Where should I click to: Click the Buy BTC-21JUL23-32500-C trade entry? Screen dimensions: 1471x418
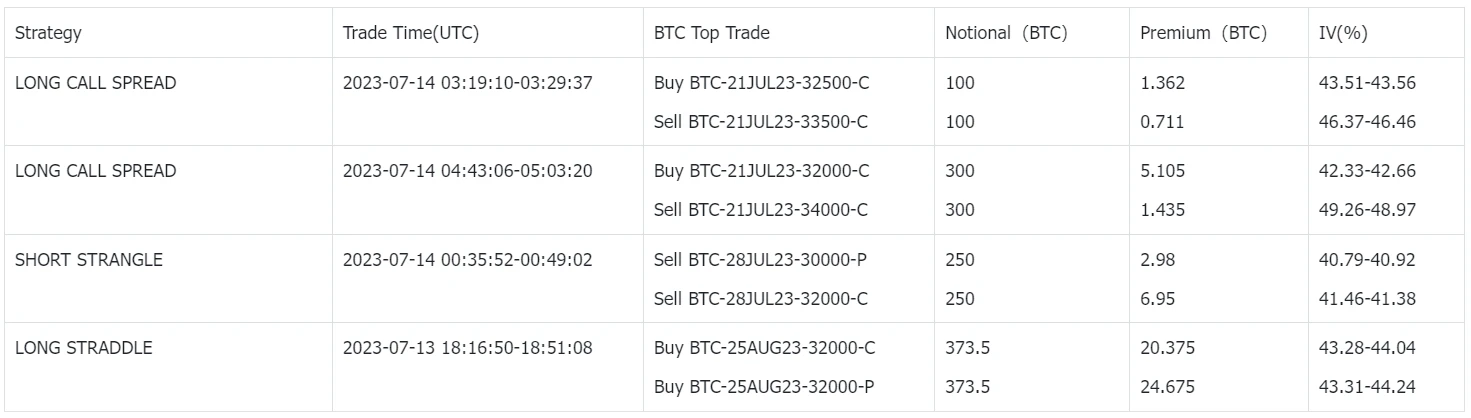(x=761, y=84)
